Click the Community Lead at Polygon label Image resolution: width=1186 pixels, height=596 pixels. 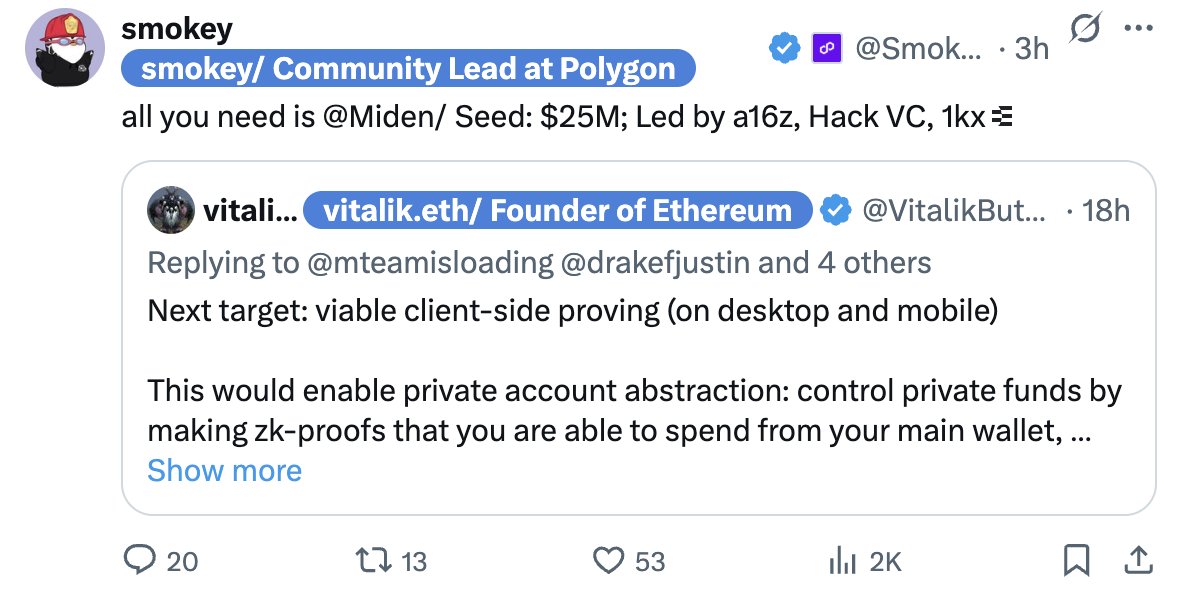pyautogui.click(x=408, y=69)
